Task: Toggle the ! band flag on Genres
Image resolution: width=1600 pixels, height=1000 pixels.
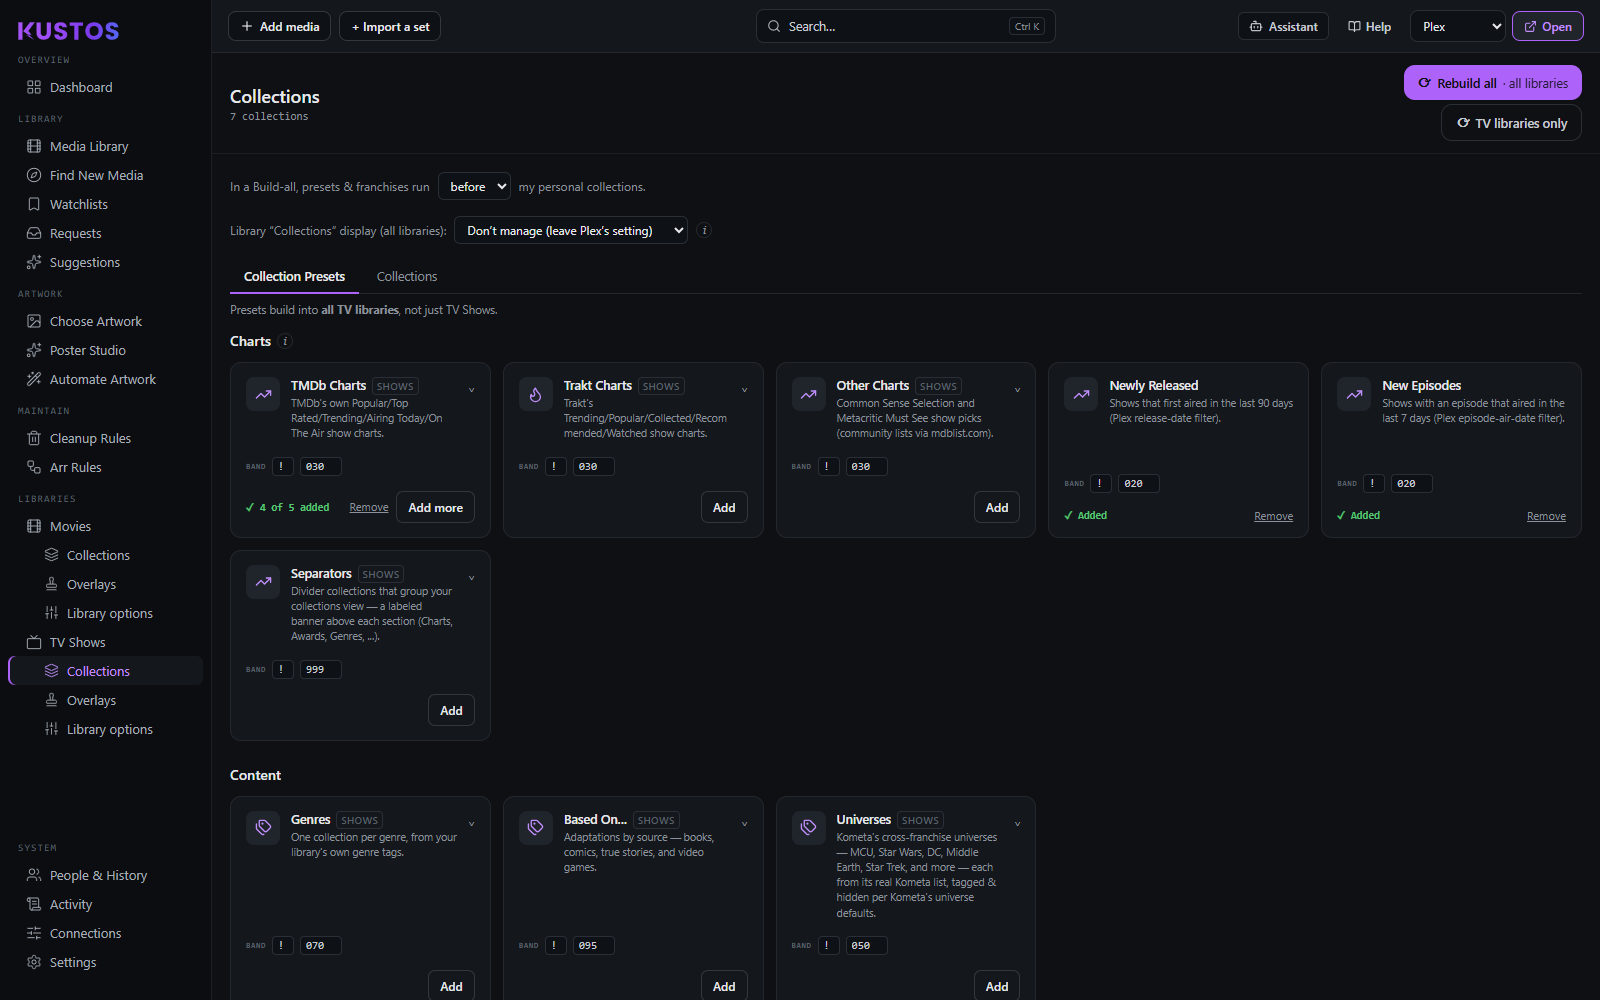Action: (282, 945)
